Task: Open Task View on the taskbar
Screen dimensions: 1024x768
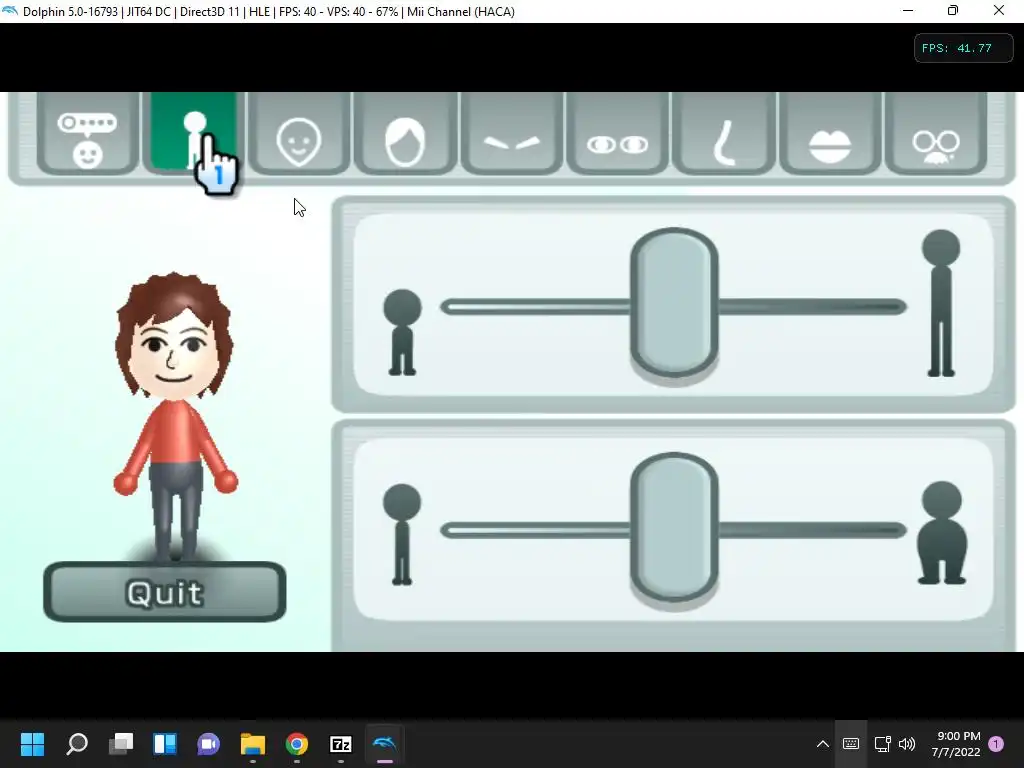Action: coord(121,744)
